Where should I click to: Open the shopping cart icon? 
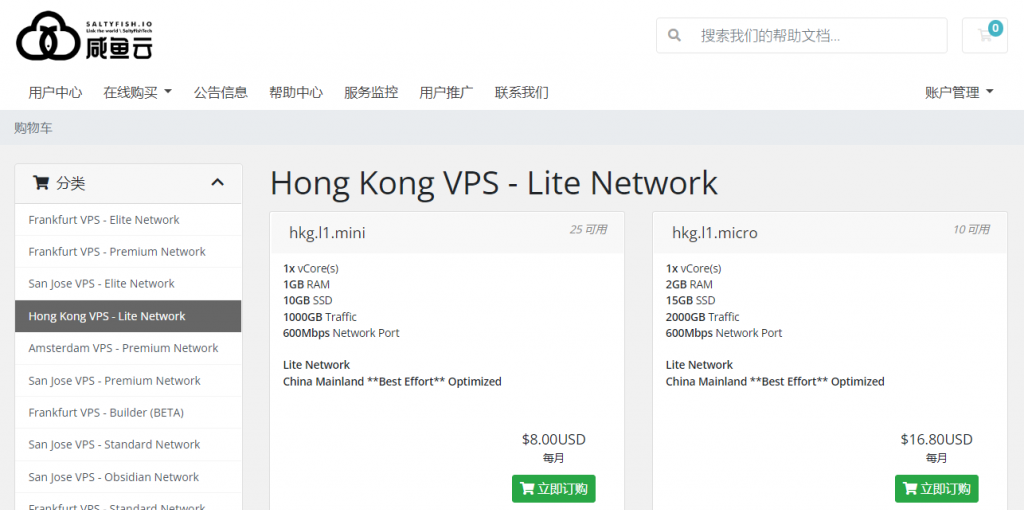(985, 35)
